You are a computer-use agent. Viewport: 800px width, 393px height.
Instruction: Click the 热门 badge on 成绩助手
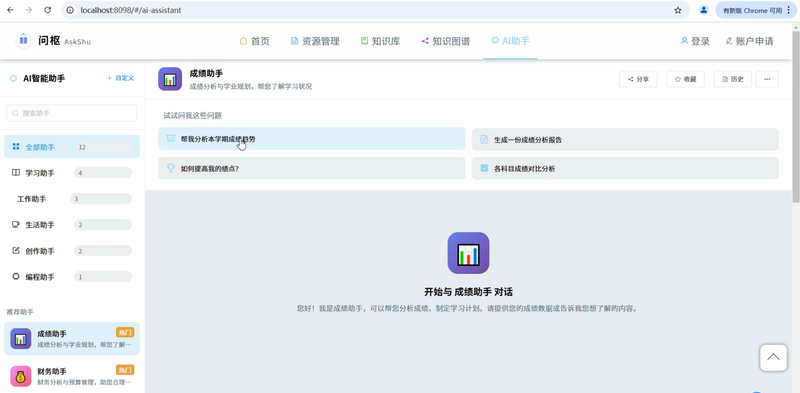(x=125, y=332)
